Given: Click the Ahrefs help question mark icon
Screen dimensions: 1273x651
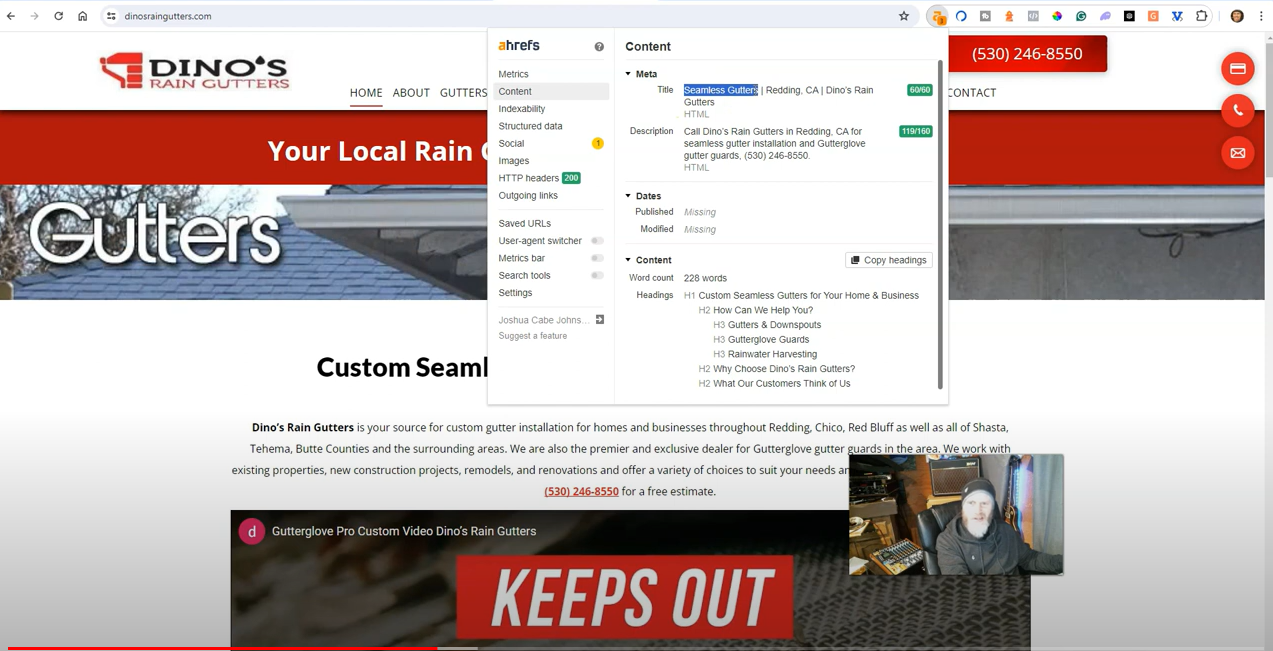Looking at the screenshot, I should [x=599, y=47].
